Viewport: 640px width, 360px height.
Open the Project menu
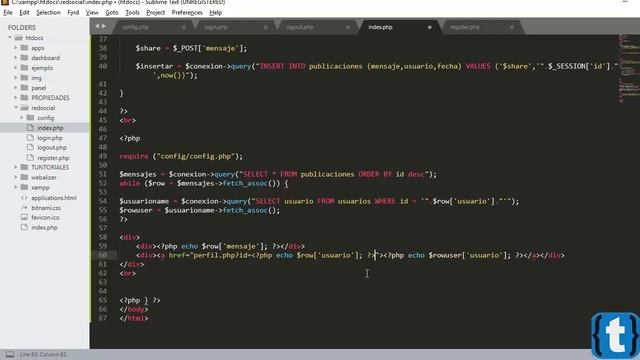point(156,13)
